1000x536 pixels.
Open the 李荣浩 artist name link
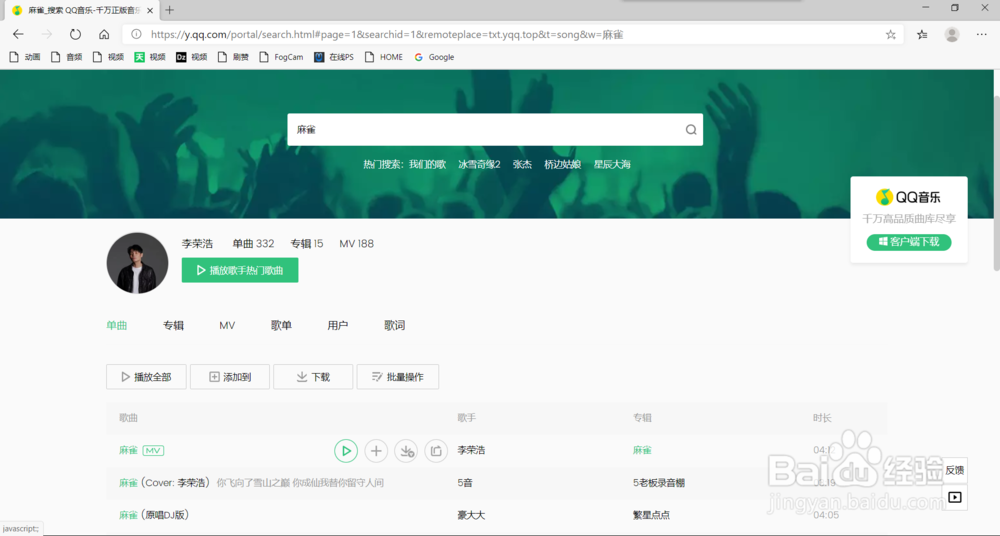197,243
